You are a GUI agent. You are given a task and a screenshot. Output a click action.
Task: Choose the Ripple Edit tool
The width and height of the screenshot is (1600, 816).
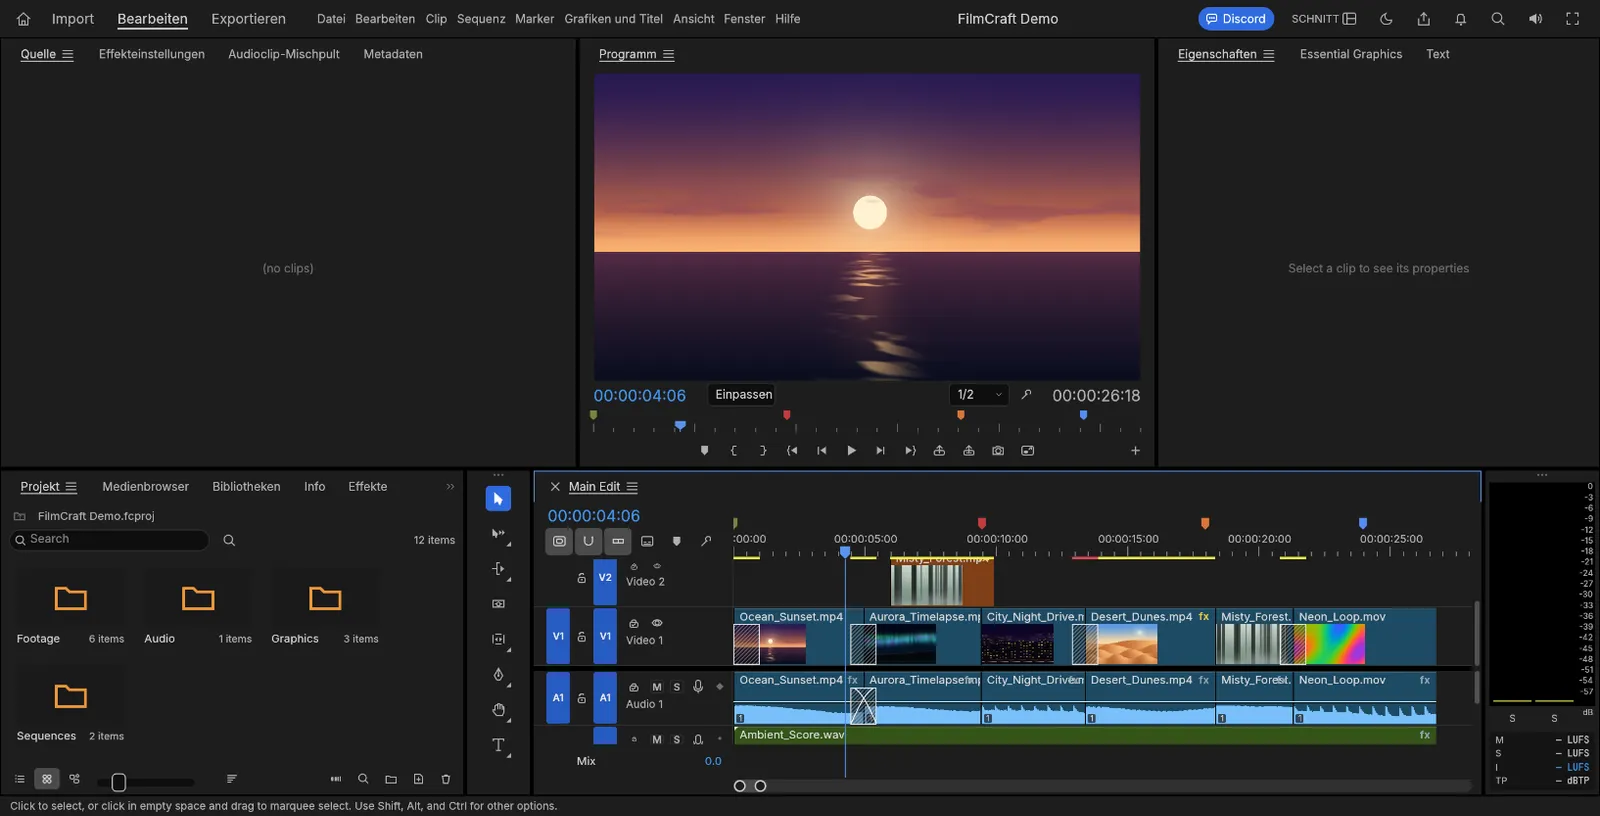click(x=498, y=569)
